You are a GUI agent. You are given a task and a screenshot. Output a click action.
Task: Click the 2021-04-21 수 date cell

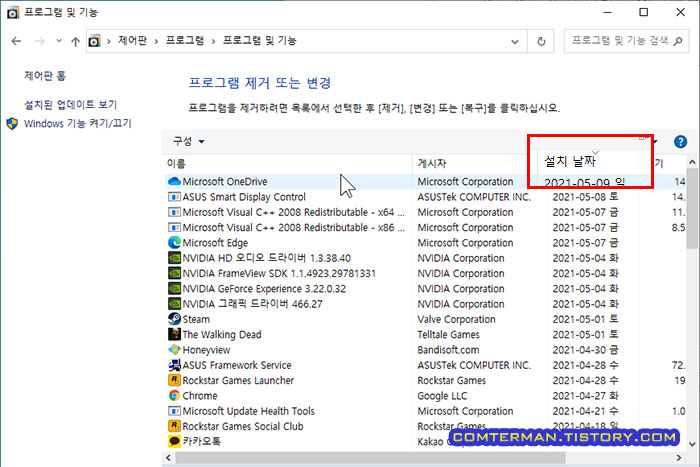pos(585,411)
